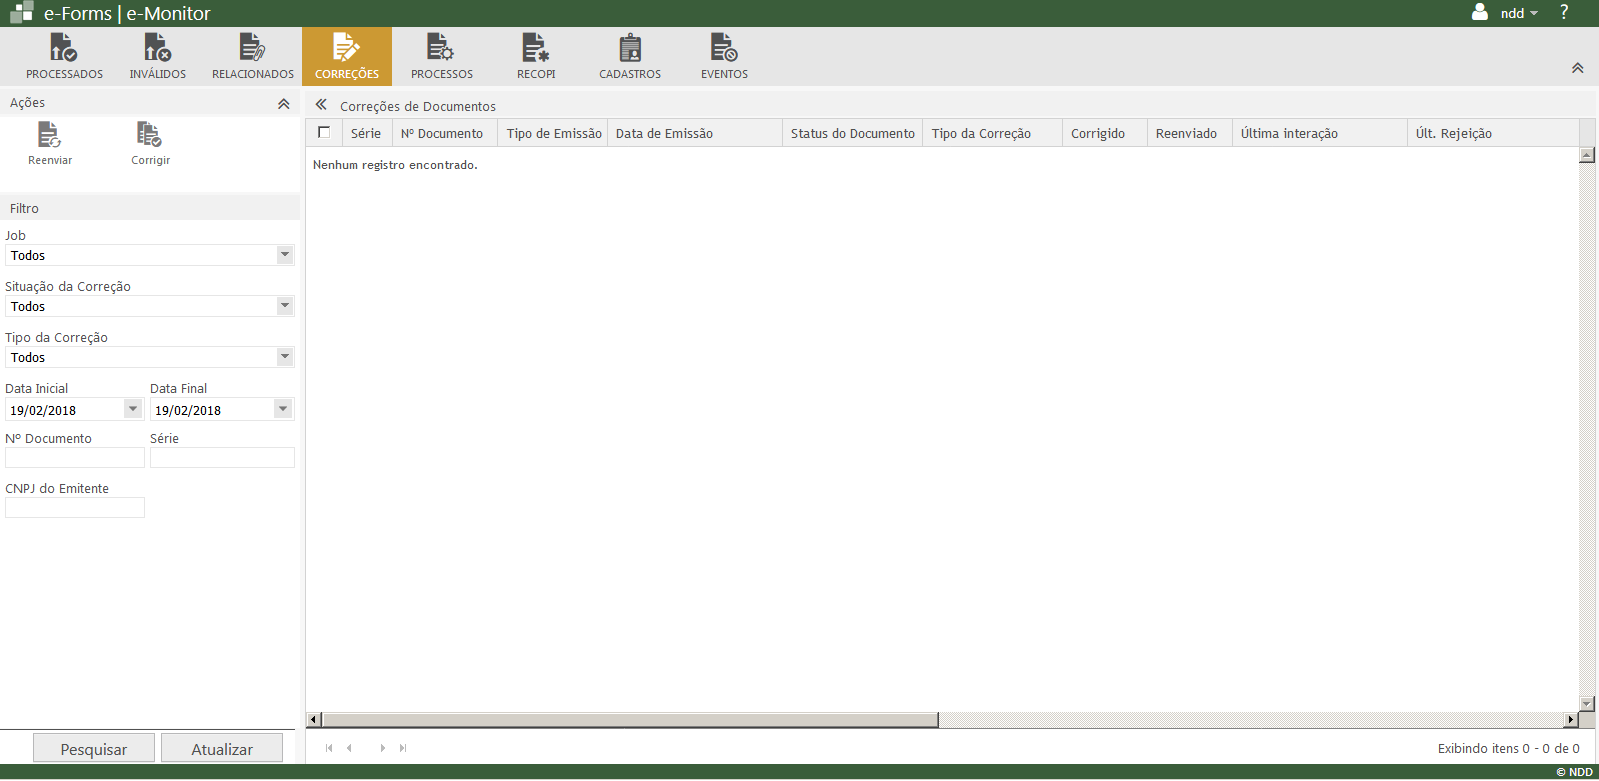
Task: Click the Atualizar button
Action: pos(222,748)
